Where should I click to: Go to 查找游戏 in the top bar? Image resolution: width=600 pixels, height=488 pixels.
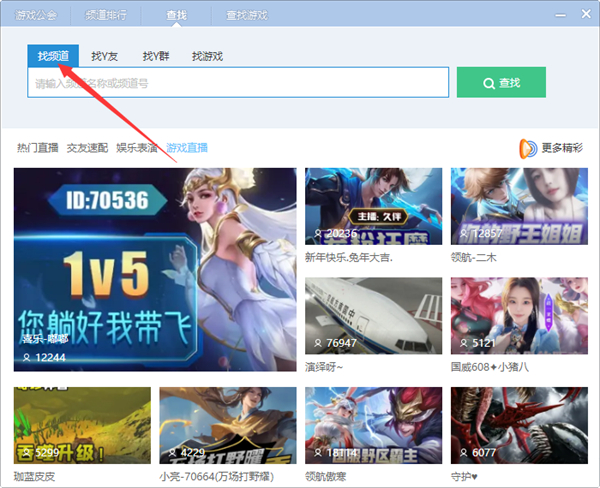tap(246, 15)
